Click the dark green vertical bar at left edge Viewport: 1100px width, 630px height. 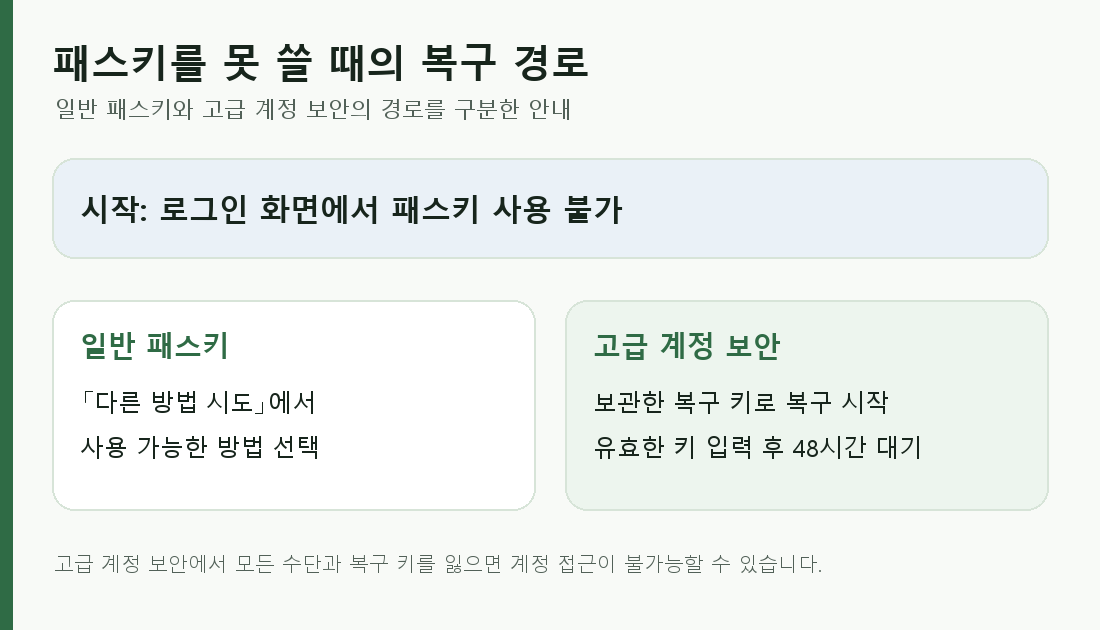tap(6, 315)
